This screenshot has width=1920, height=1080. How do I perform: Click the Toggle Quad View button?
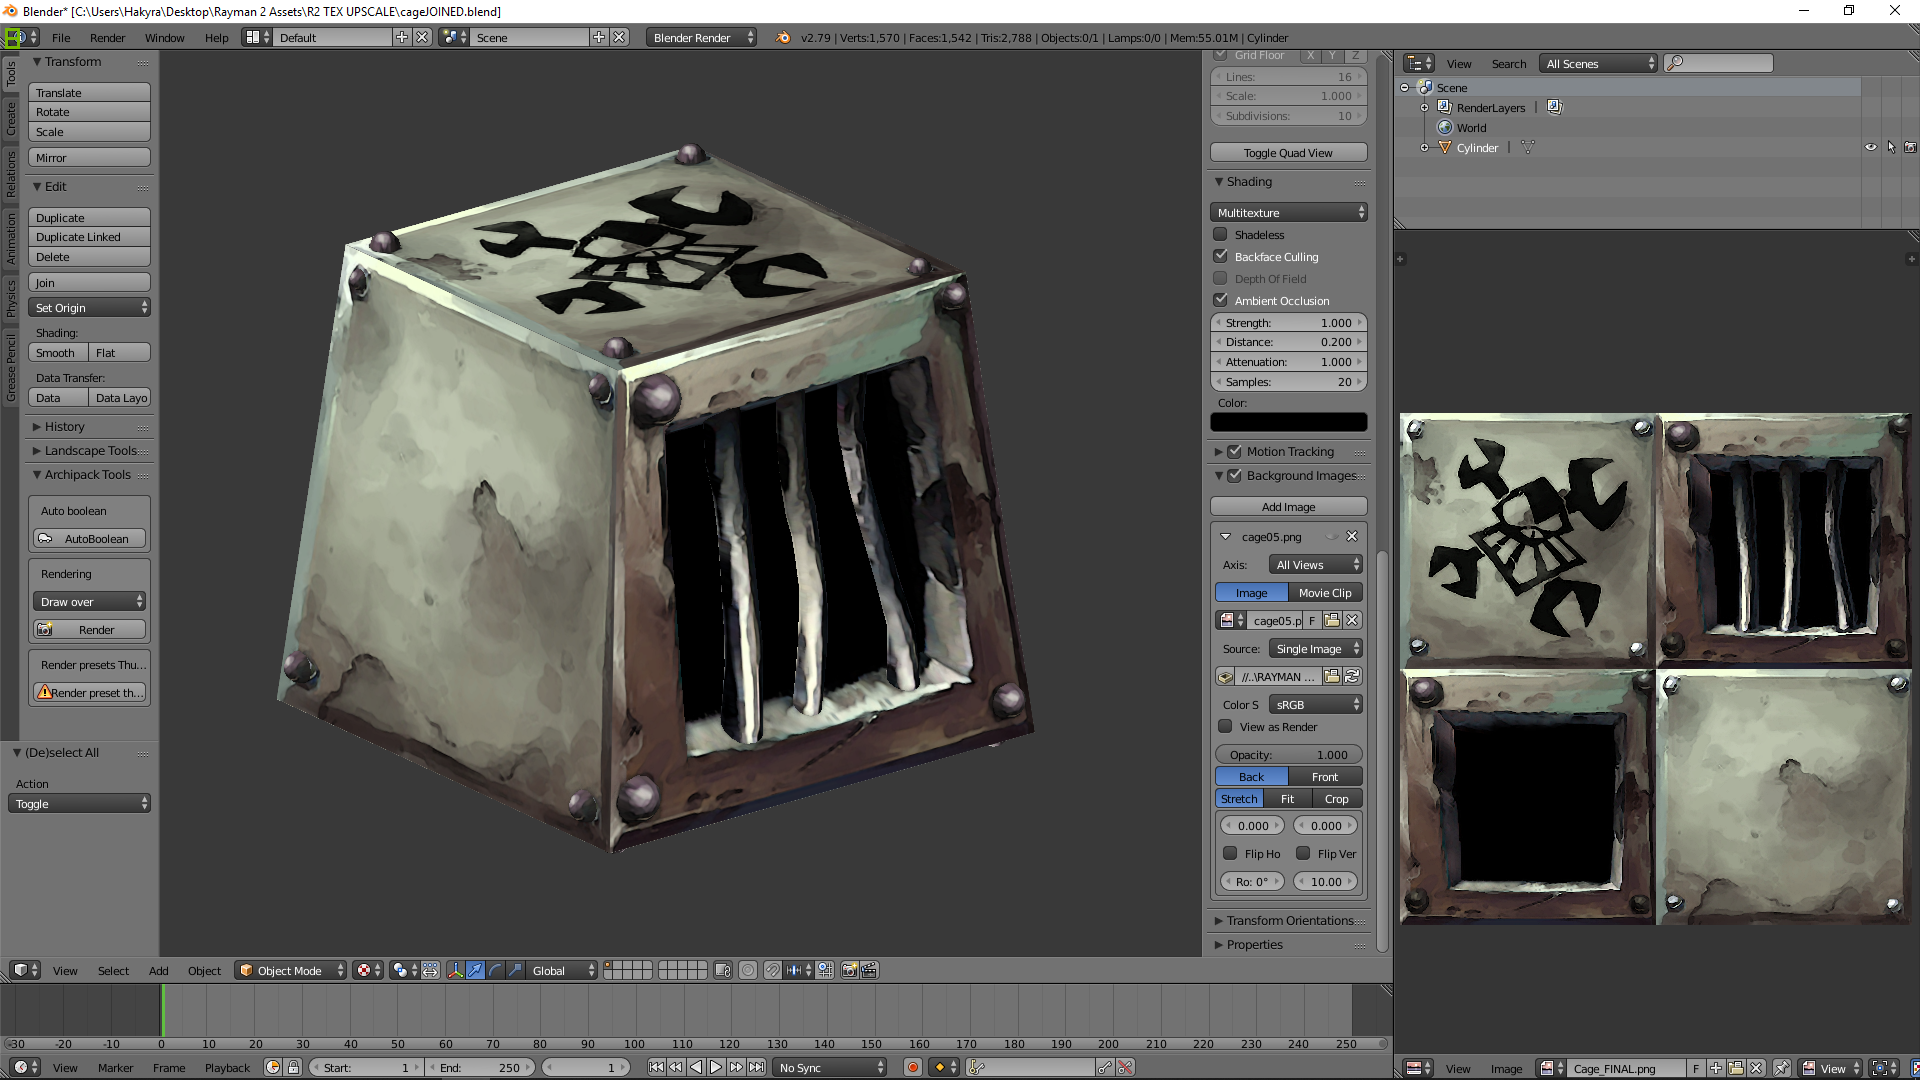click(x=1288, y=152)
